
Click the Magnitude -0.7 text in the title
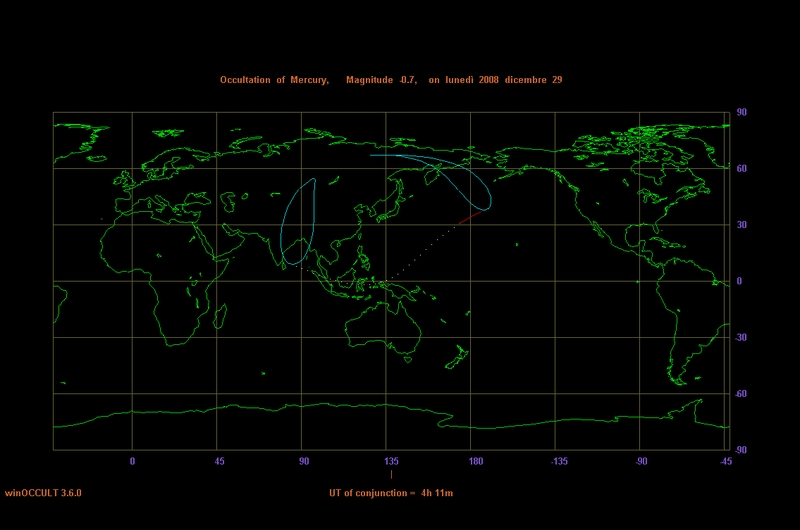381,80
